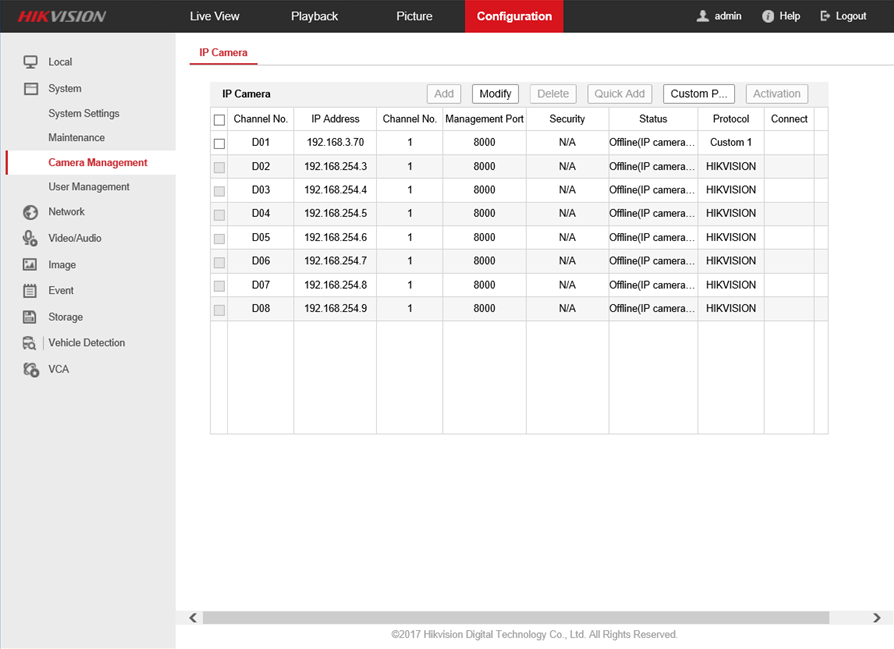Click the Network globe icon
The width and height of the screenshot is (894, 649).
tap(30, 212)
